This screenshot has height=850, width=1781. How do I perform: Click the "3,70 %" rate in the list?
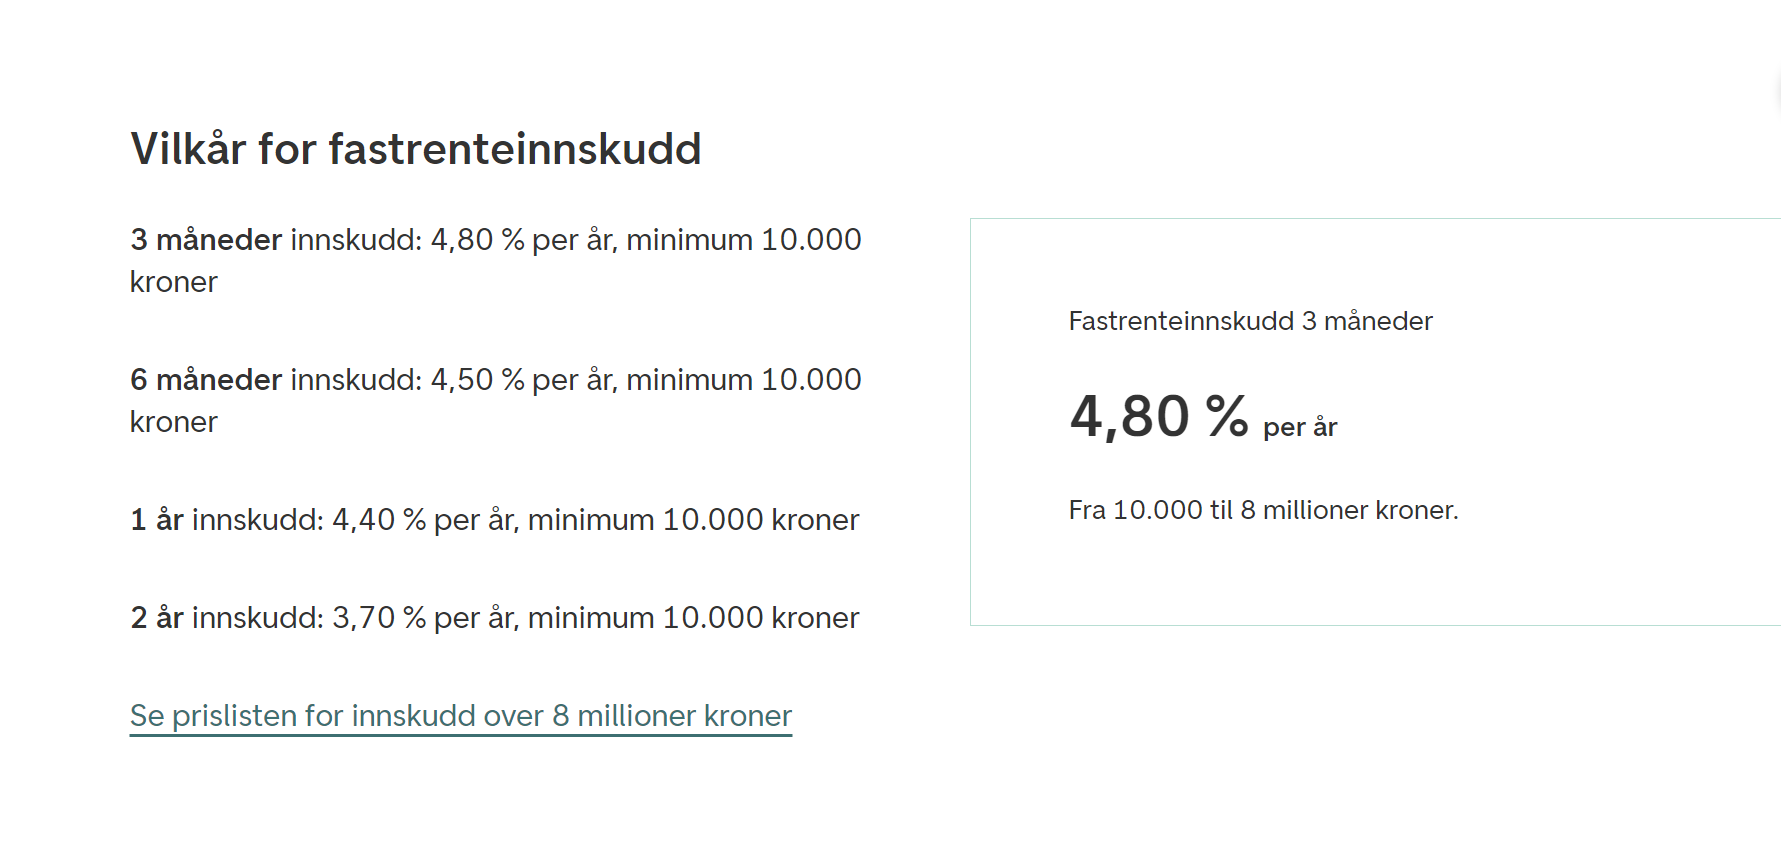click(379, 618)
